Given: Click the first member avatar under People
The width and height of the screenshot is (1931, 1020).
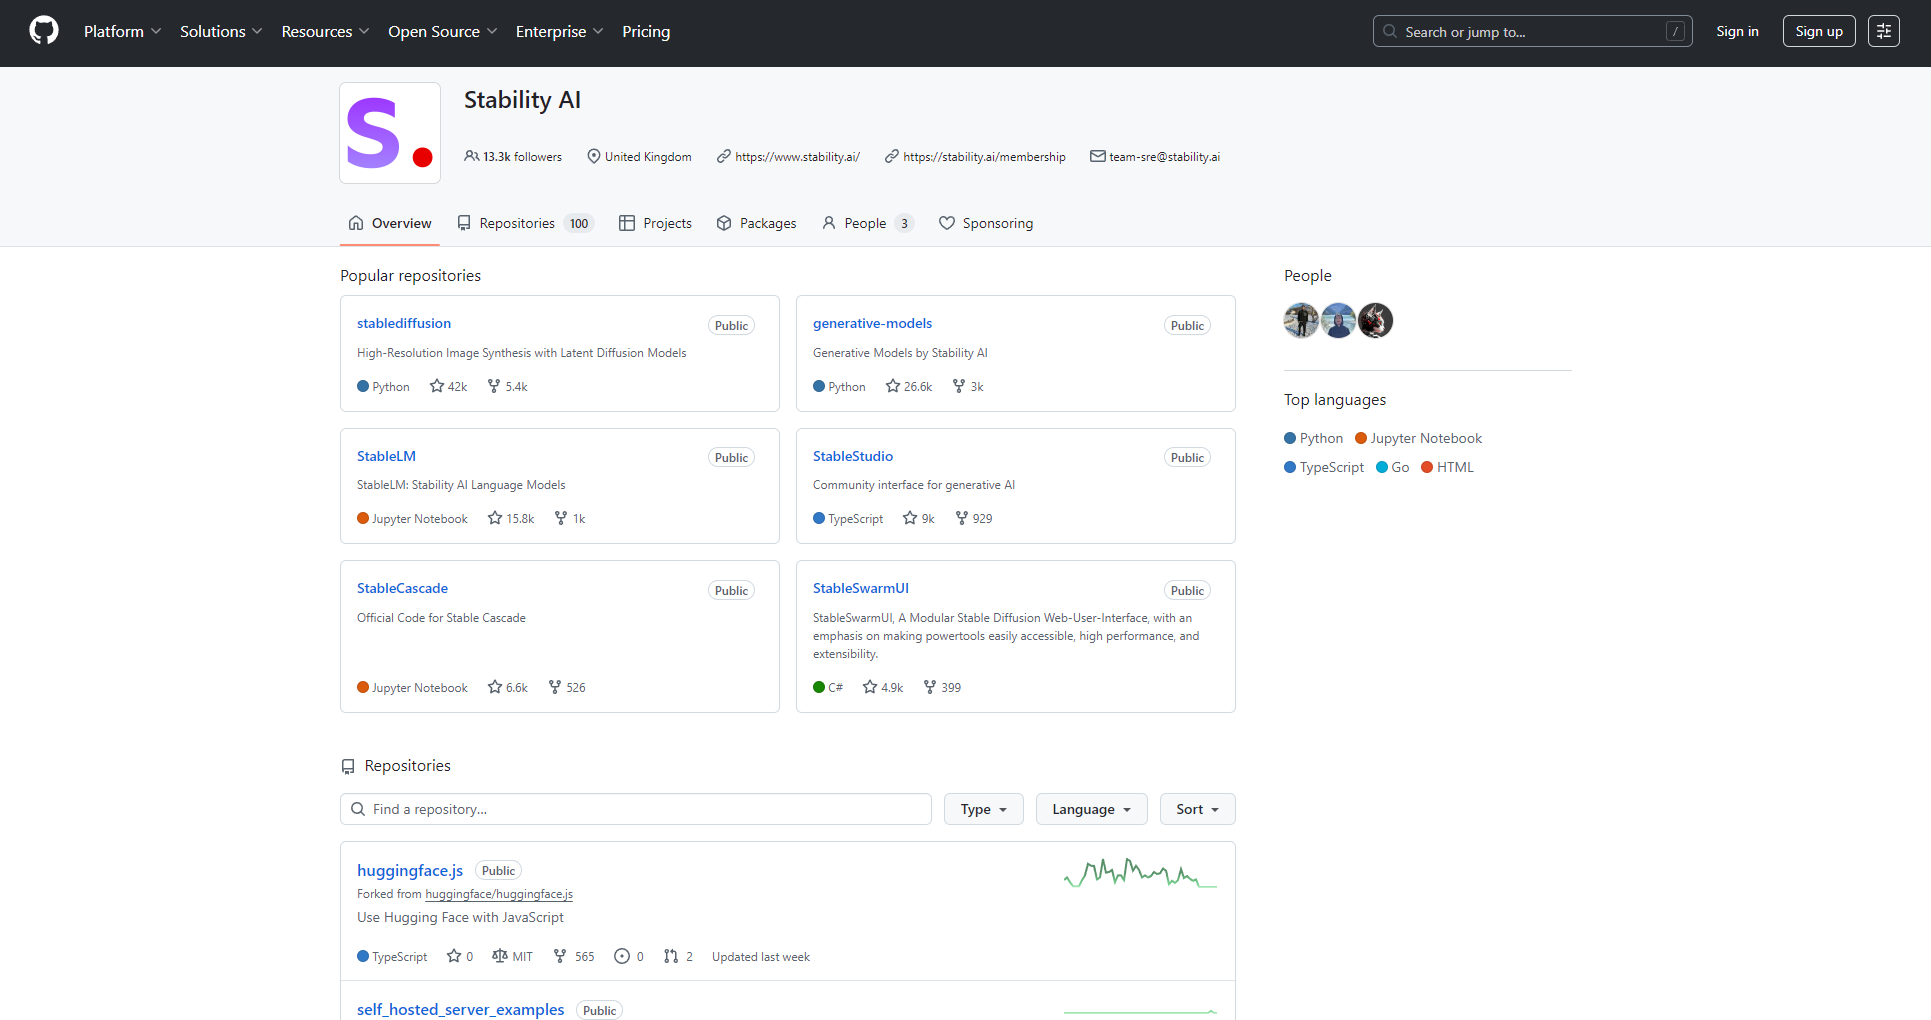Looking at the screenshot, I should (1301, 320).
